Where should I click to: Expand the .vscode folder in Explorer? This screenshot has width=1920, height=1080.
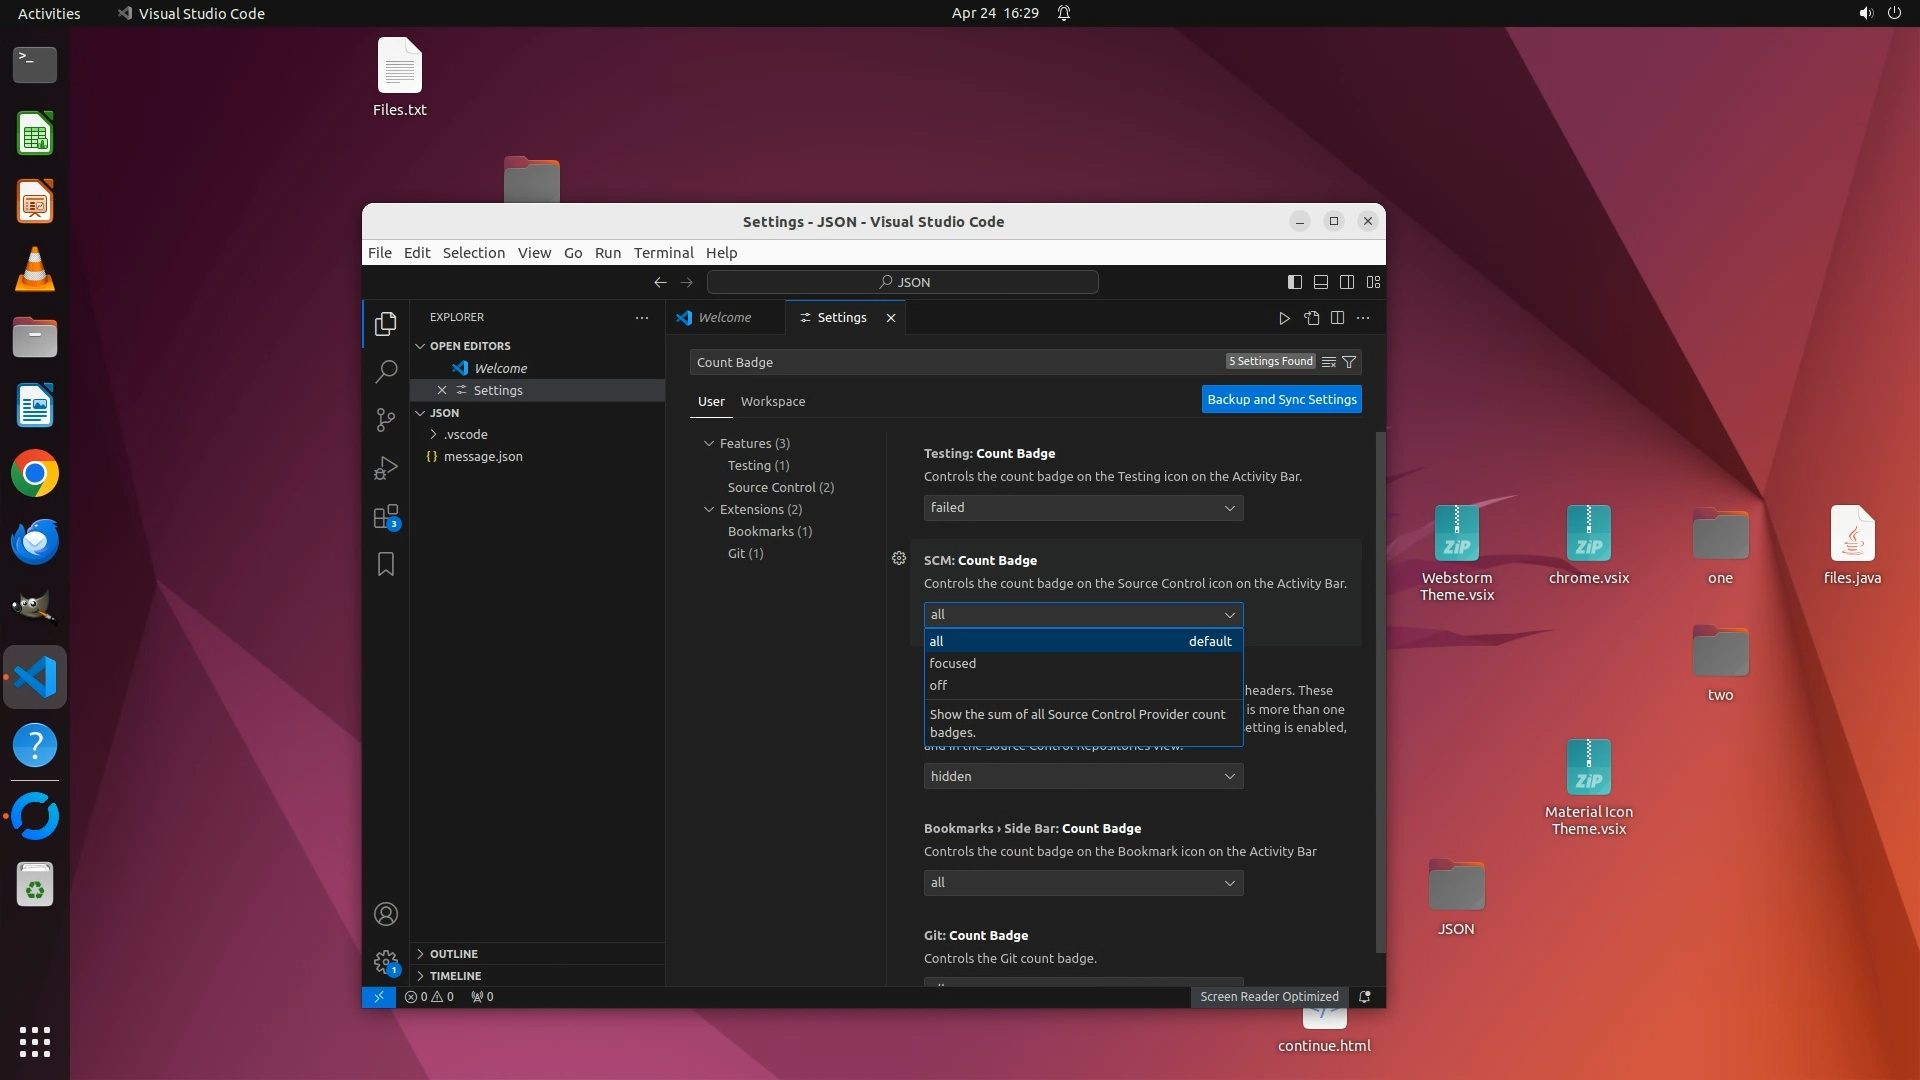pyautogui.click(x=465, y=434)
